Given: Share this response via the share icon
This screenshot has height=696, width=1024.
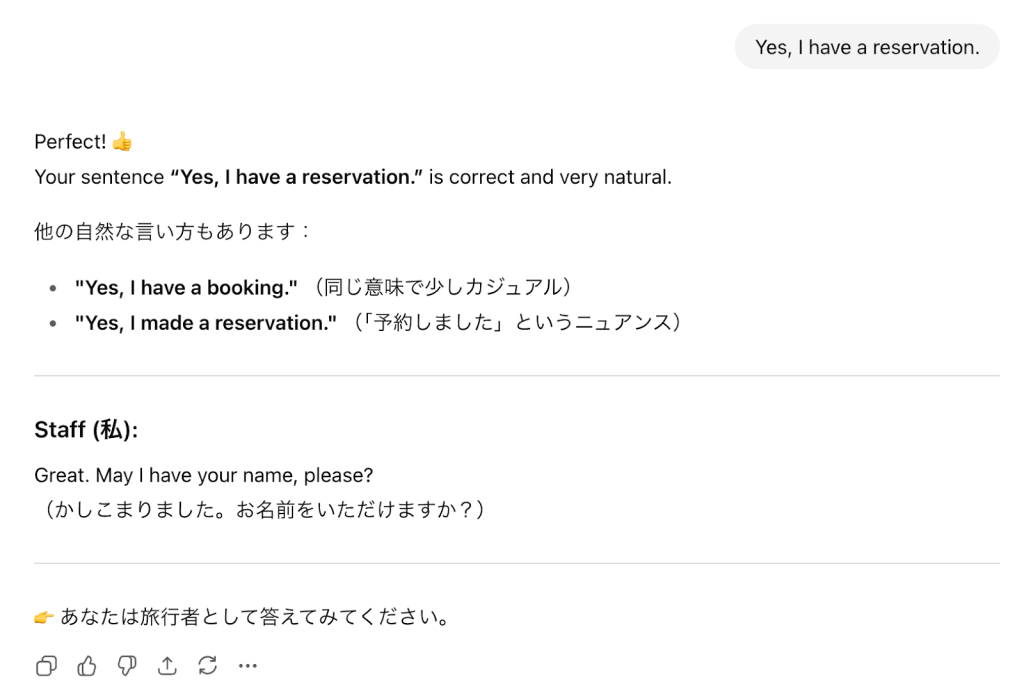Looking at the screenshot, I should coord(168,665).
